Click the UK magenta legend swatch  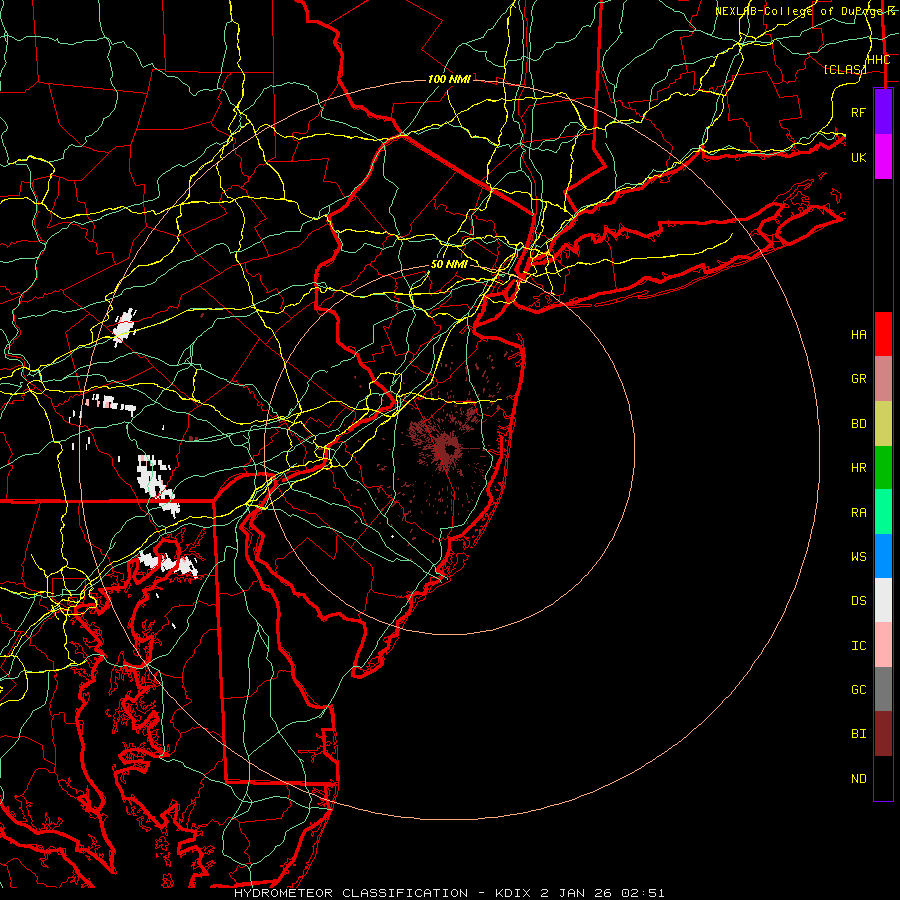883,157
